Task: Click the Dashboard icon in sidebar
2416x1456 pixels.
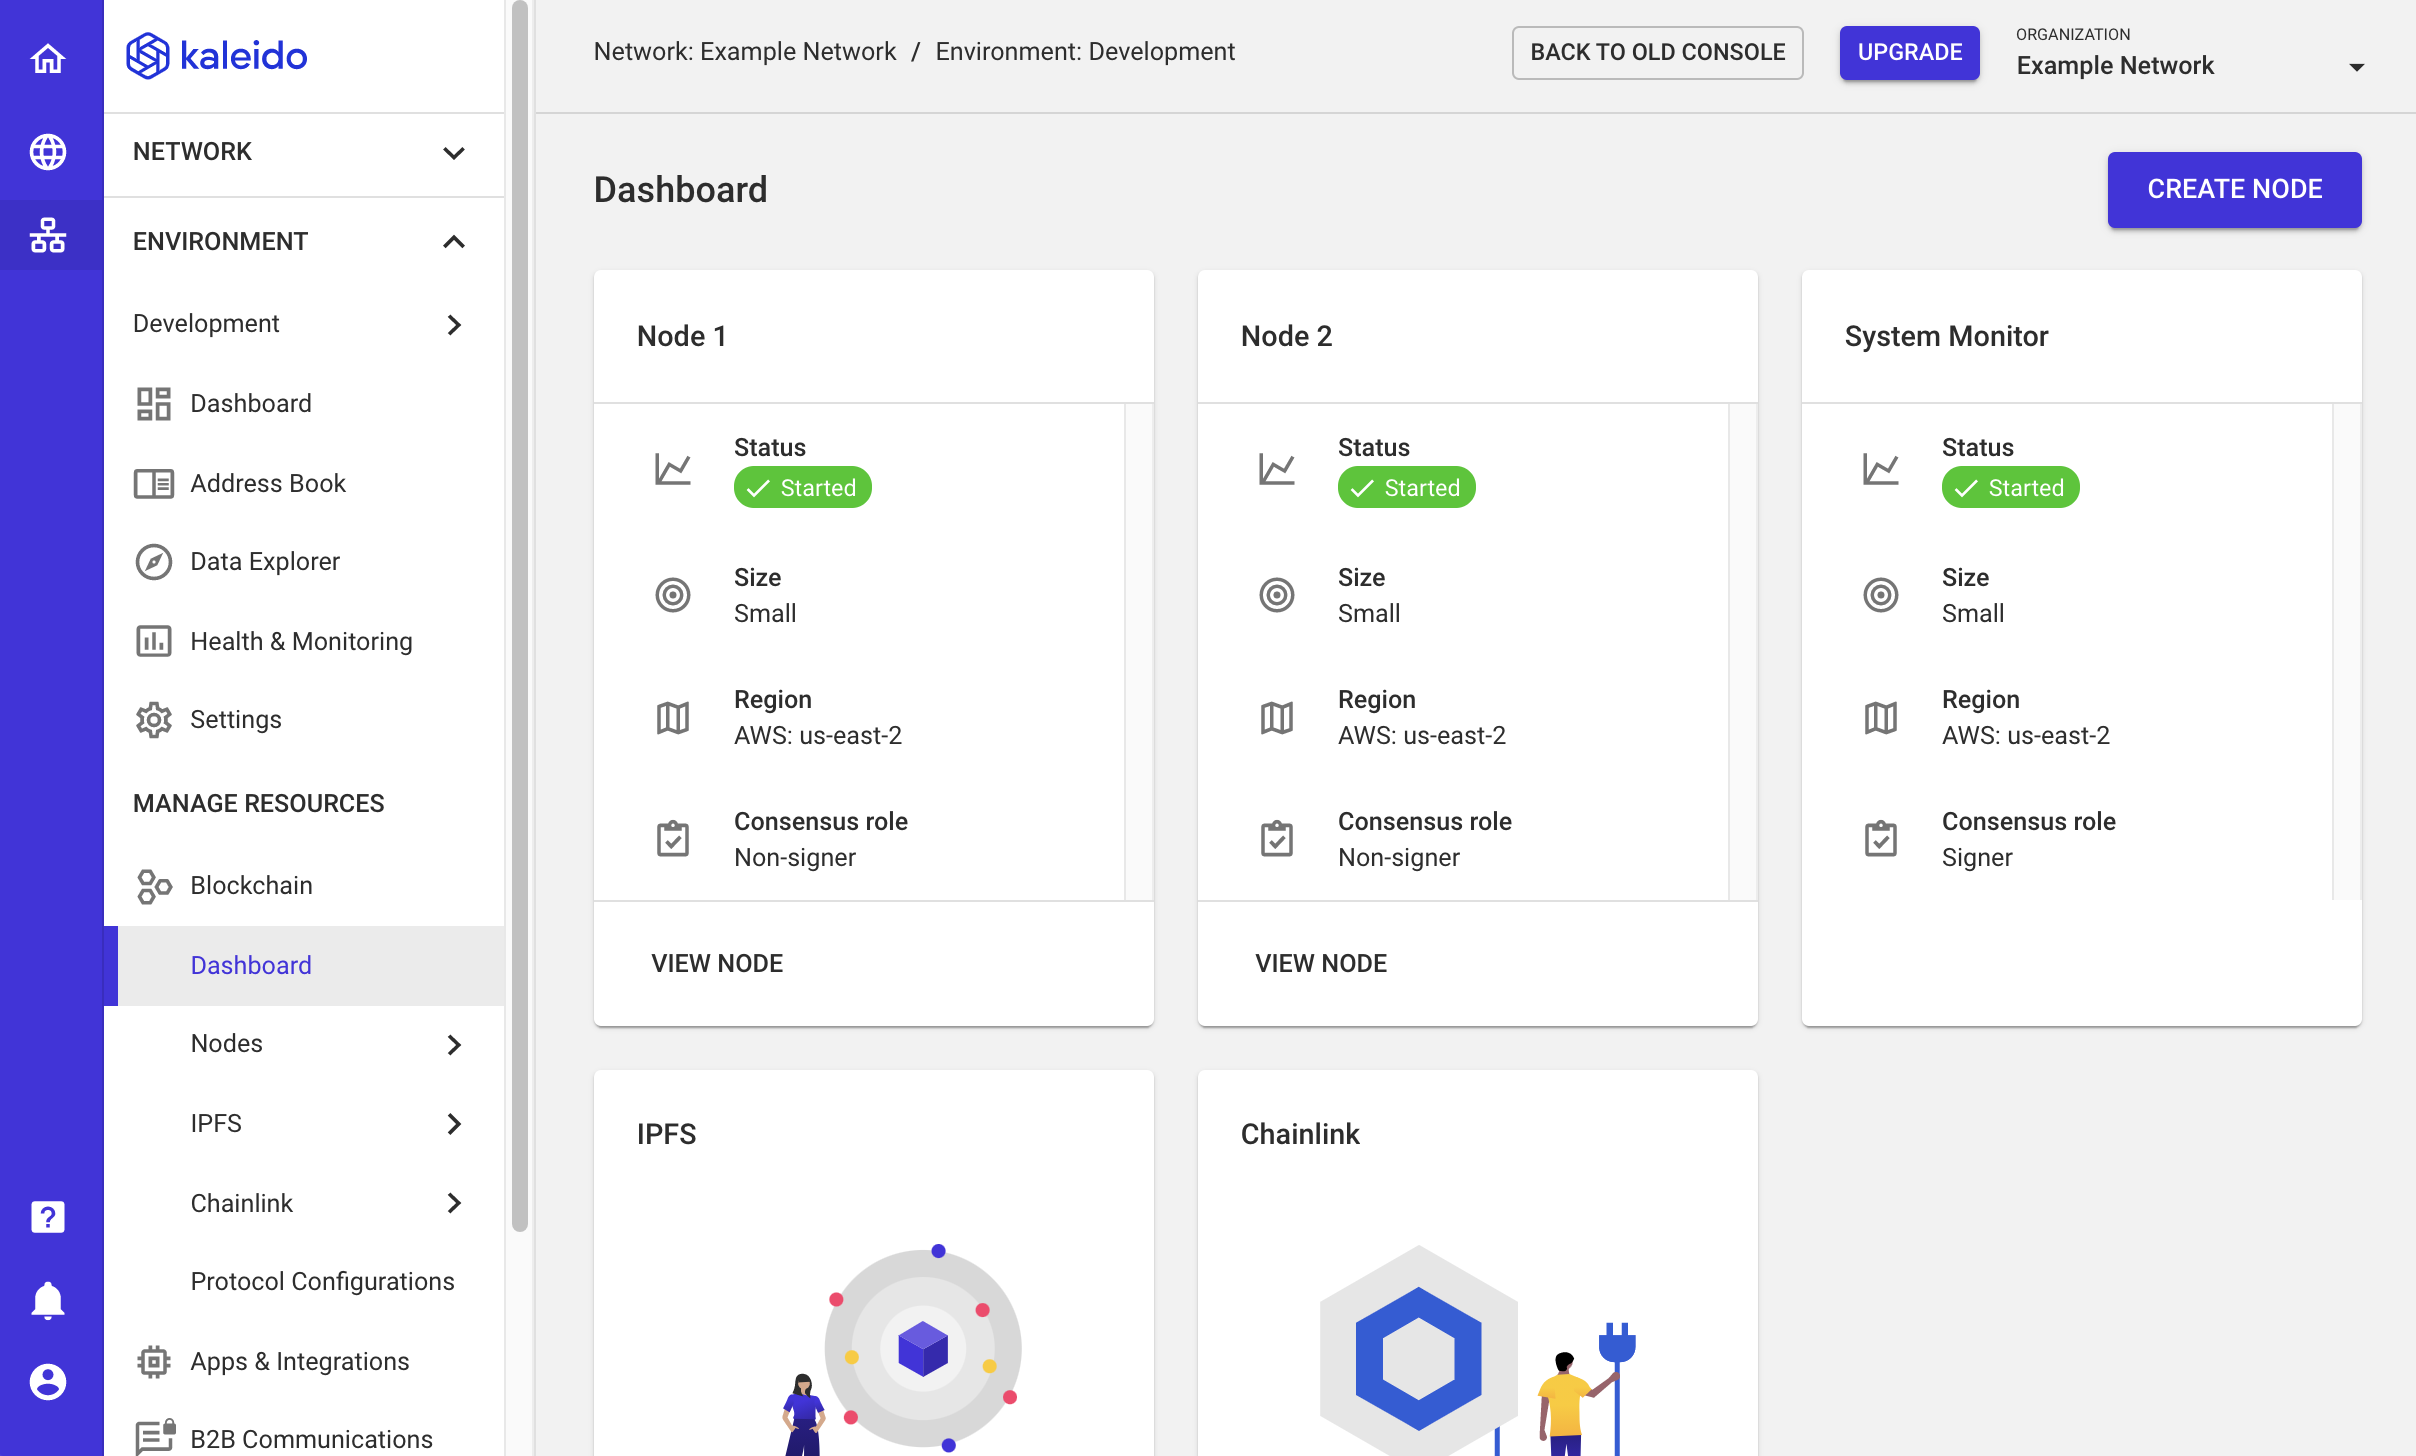Action: point(152,404)
